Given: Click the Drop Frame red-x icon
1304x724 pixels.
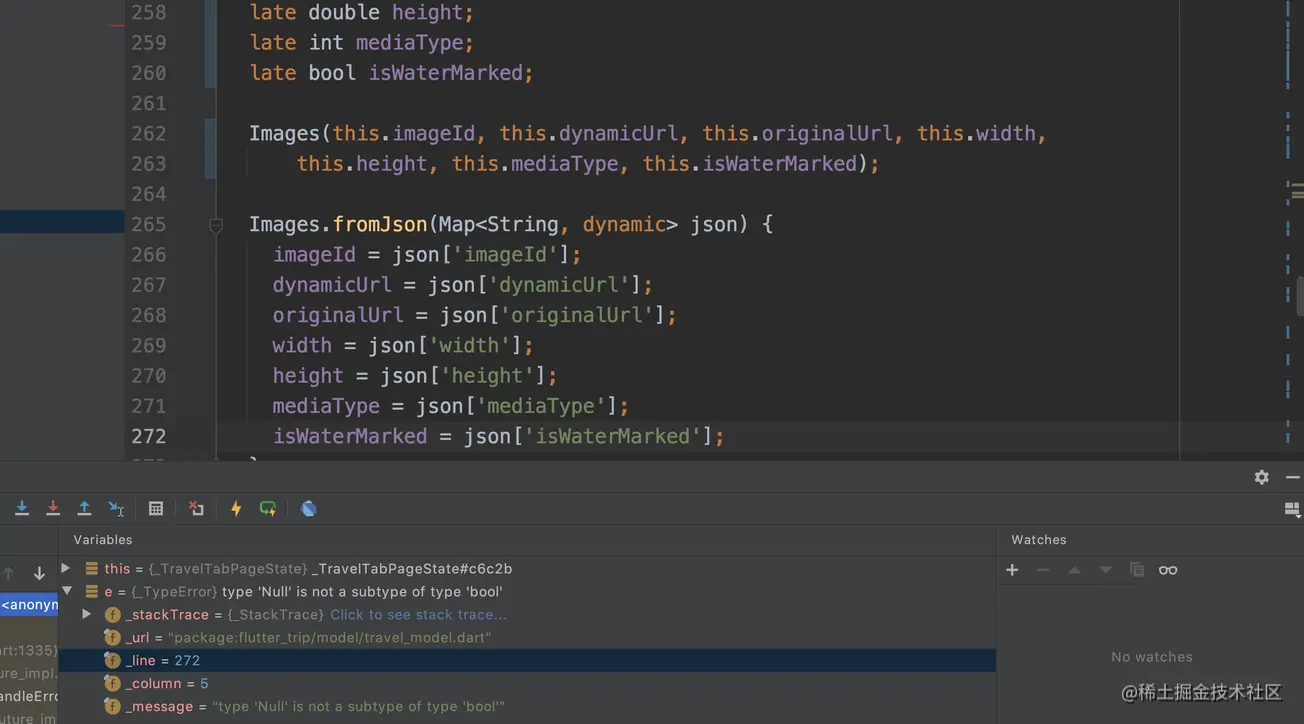Looking at the screenshot, I should pos(197,509).
